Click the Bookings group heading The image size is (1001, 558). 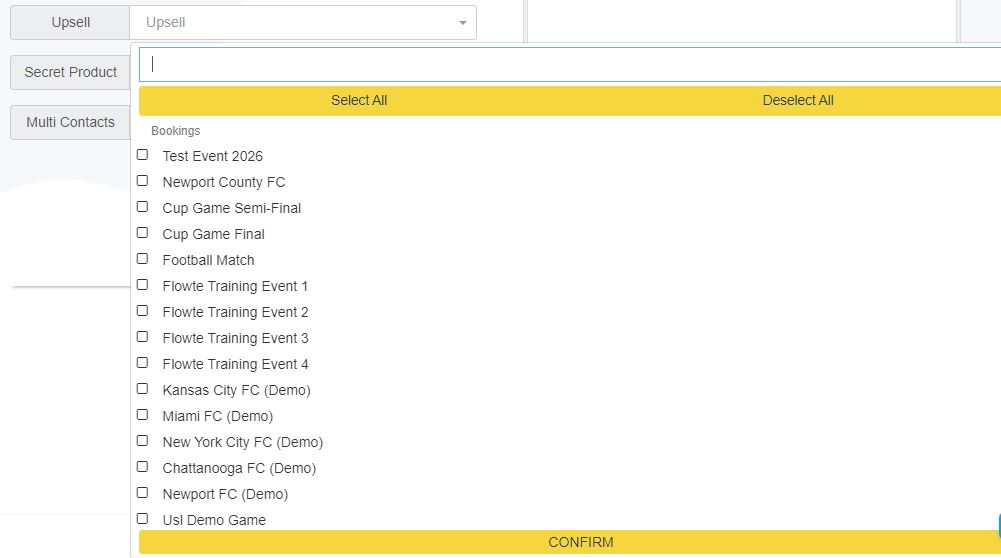[x=176, y=131]
